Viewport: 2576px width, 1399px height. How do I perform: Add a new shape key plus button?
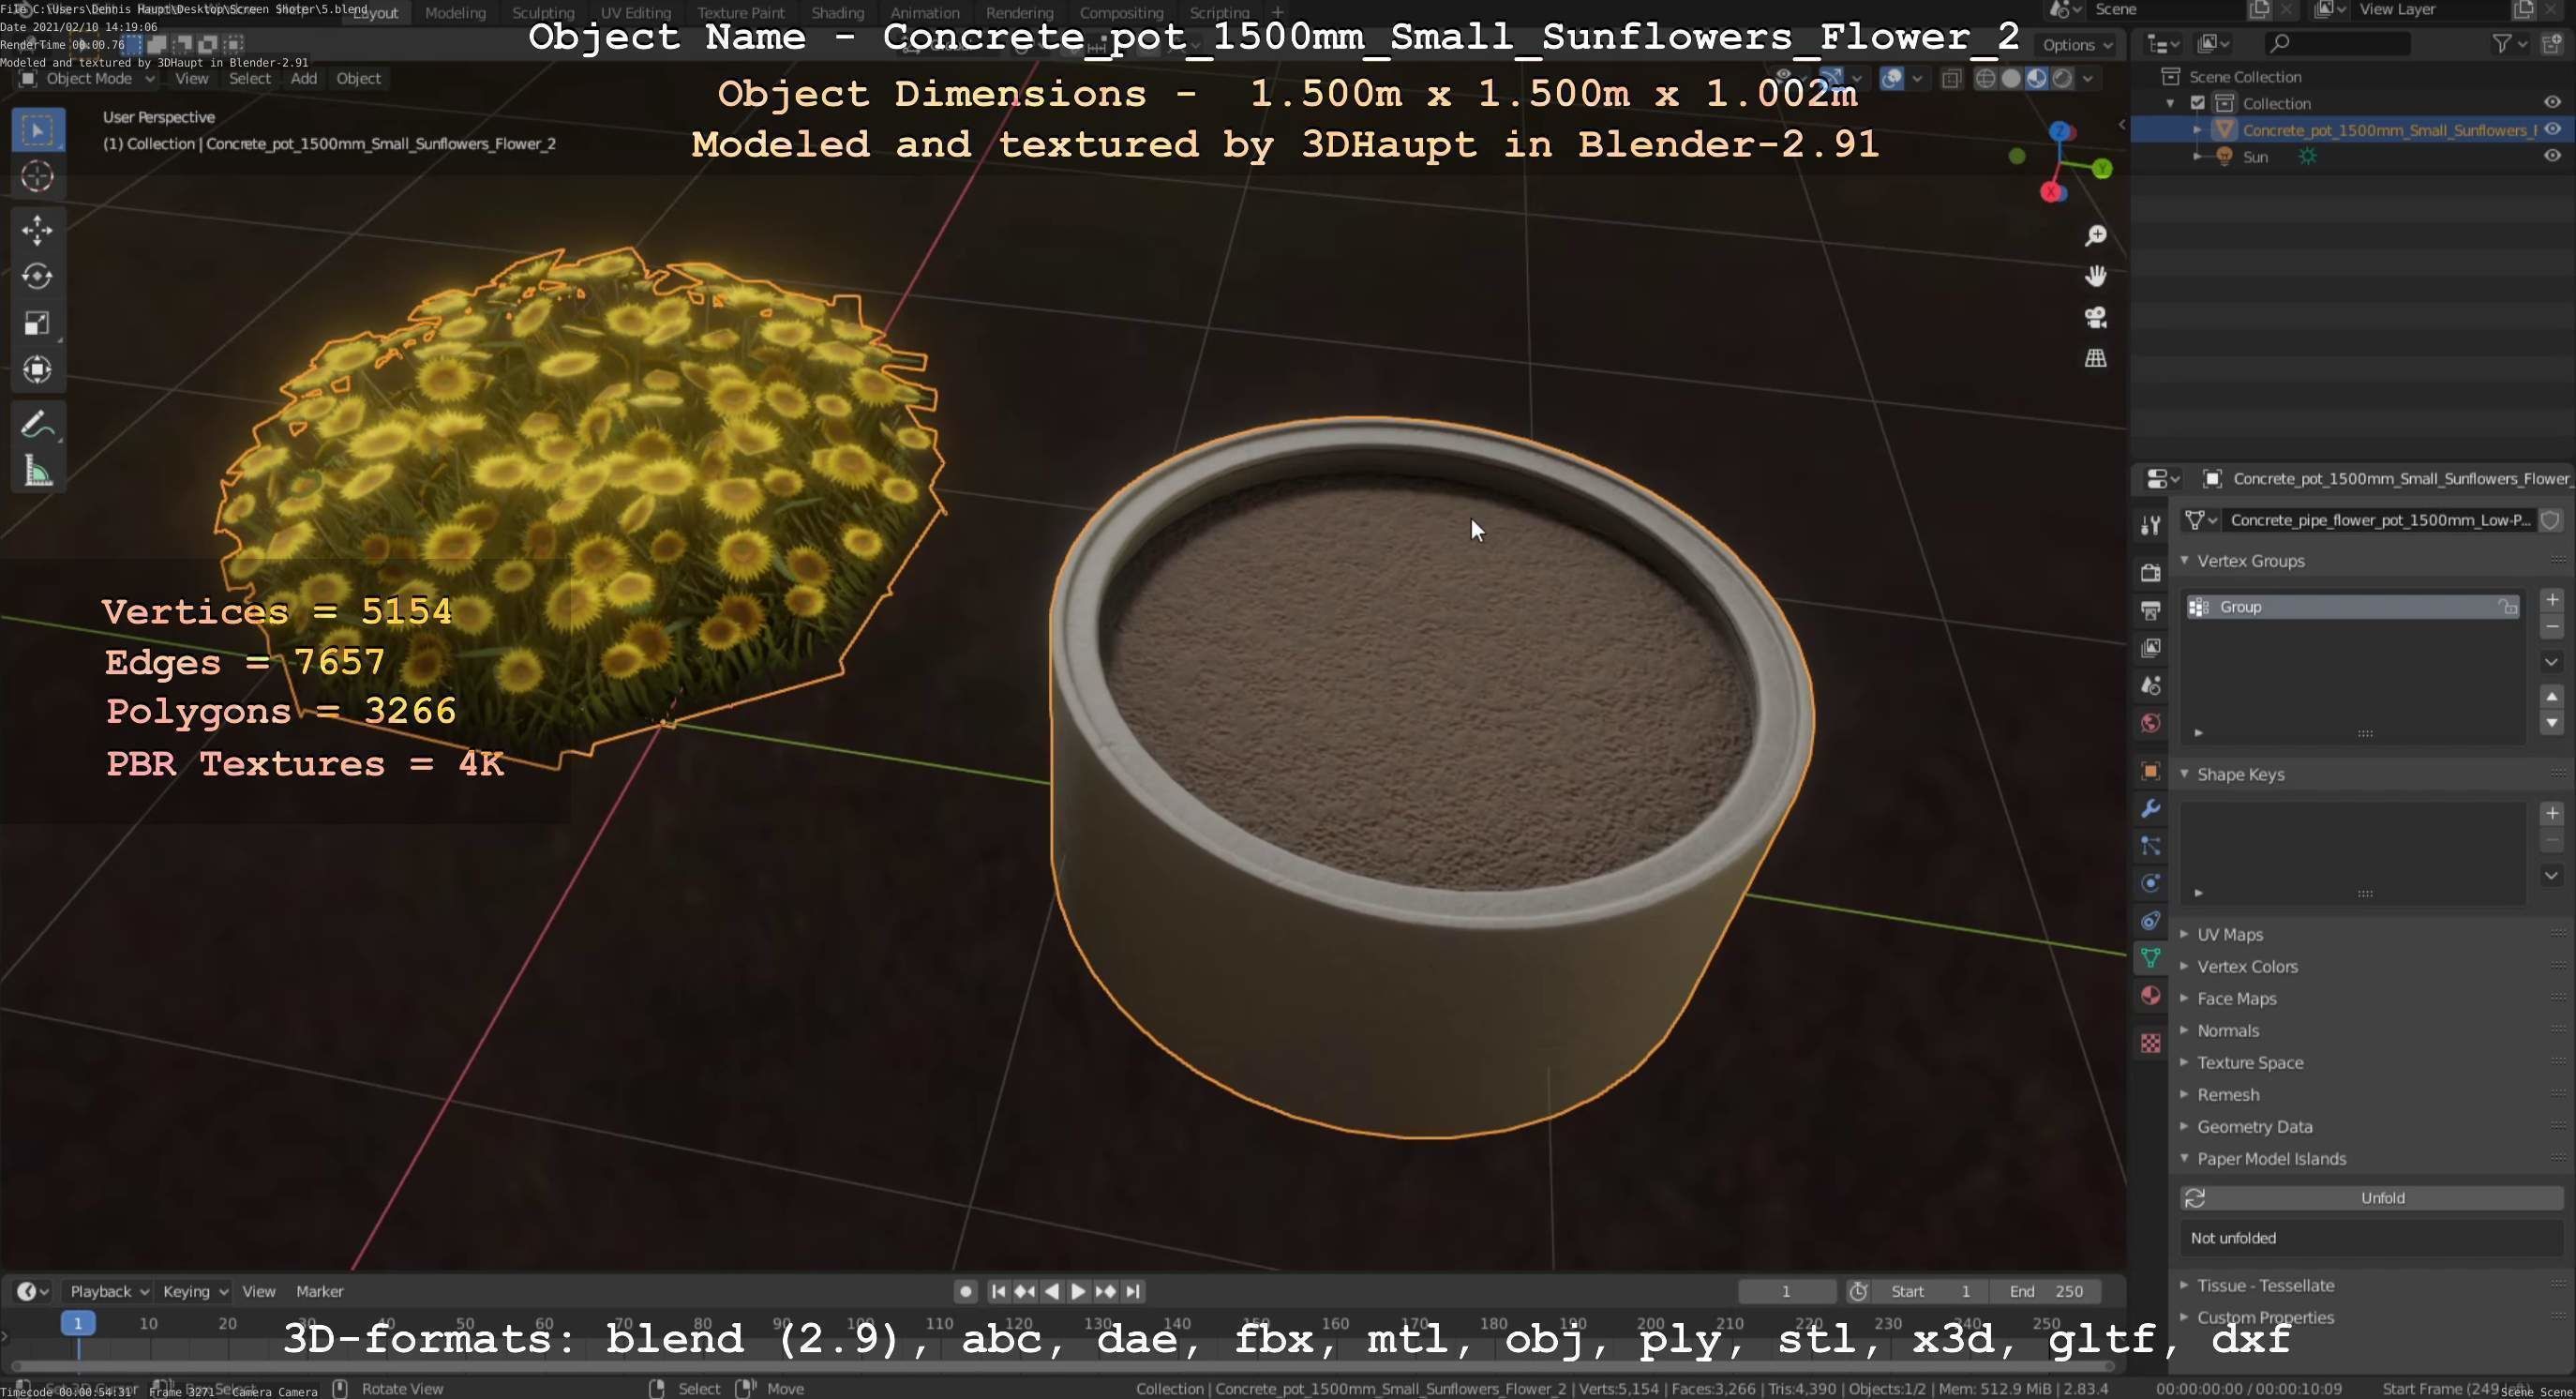click(2552, 813)
